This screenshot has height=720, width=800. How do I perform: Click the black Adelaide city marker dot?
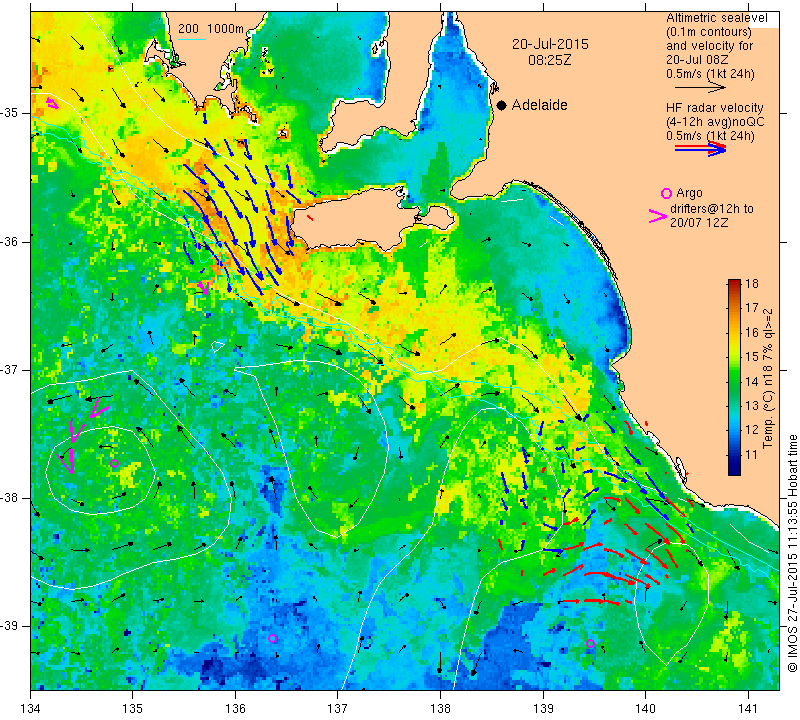tap(502, 105)
